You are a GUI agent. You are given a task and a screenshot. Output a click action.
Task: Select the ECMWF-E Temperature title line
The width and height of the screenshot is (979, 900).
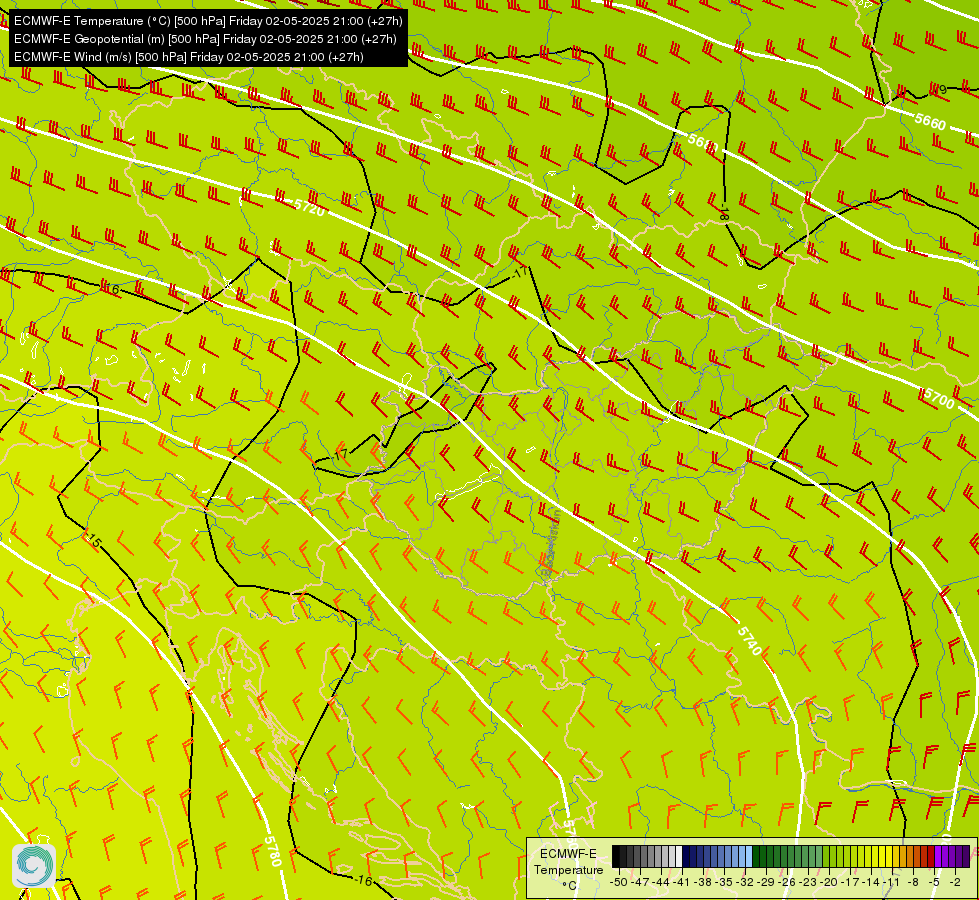208,21
